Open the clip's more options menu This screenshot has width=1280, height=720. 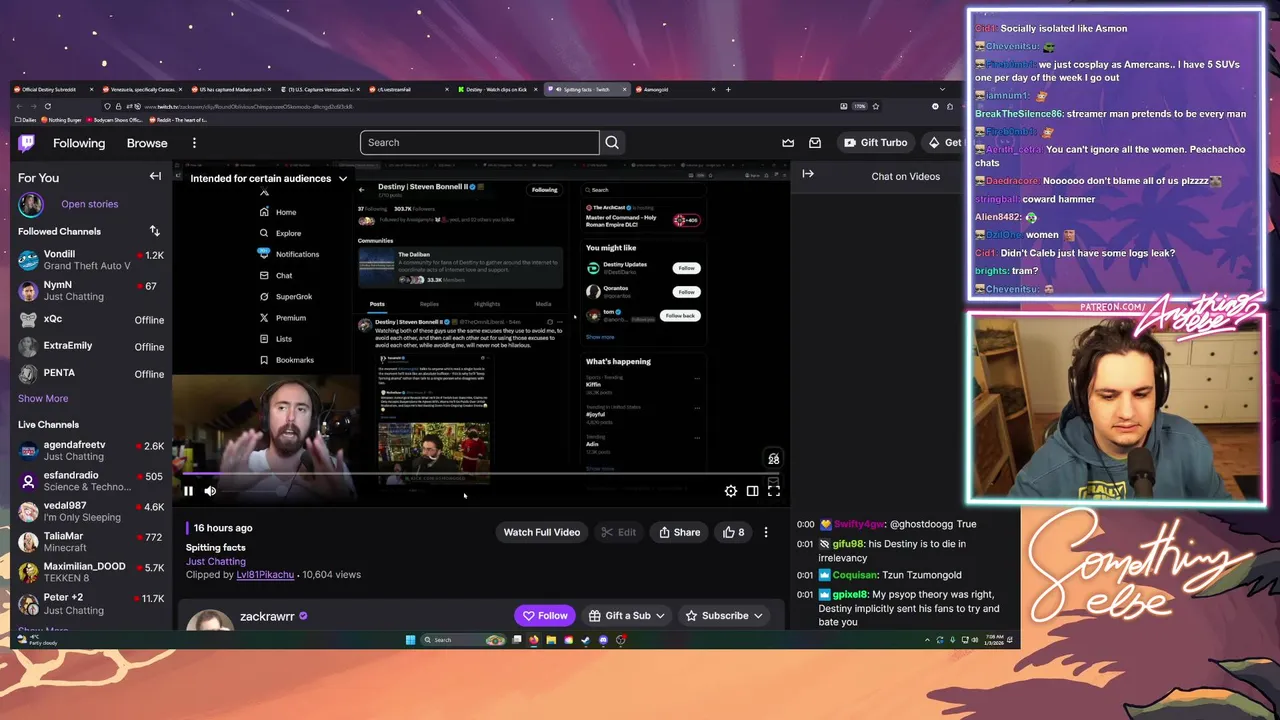tap(766, 532)
